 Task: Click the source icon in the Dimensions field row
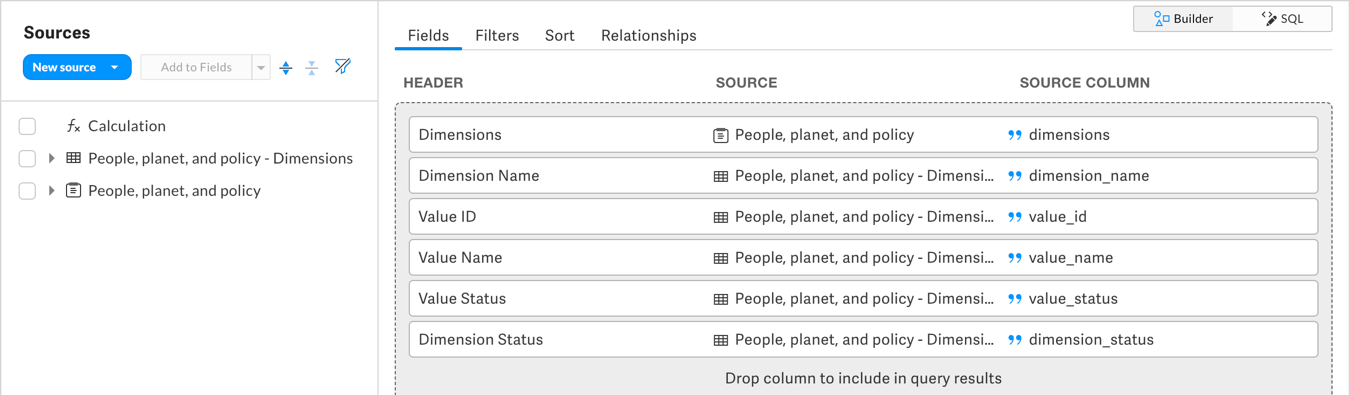720,135
